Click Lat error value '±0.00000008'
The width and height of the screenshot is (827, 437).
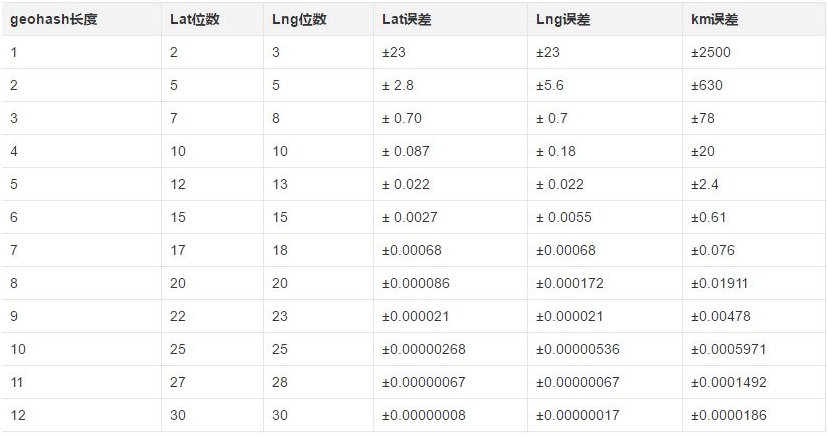[x=424, y=415]
